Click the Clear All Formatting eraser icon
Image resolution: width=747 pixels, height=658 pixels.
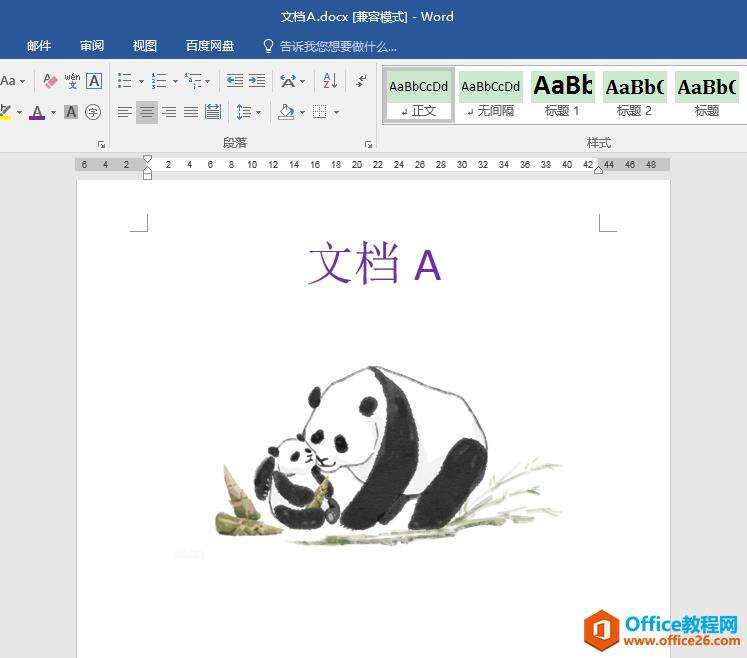pos(50,81)
